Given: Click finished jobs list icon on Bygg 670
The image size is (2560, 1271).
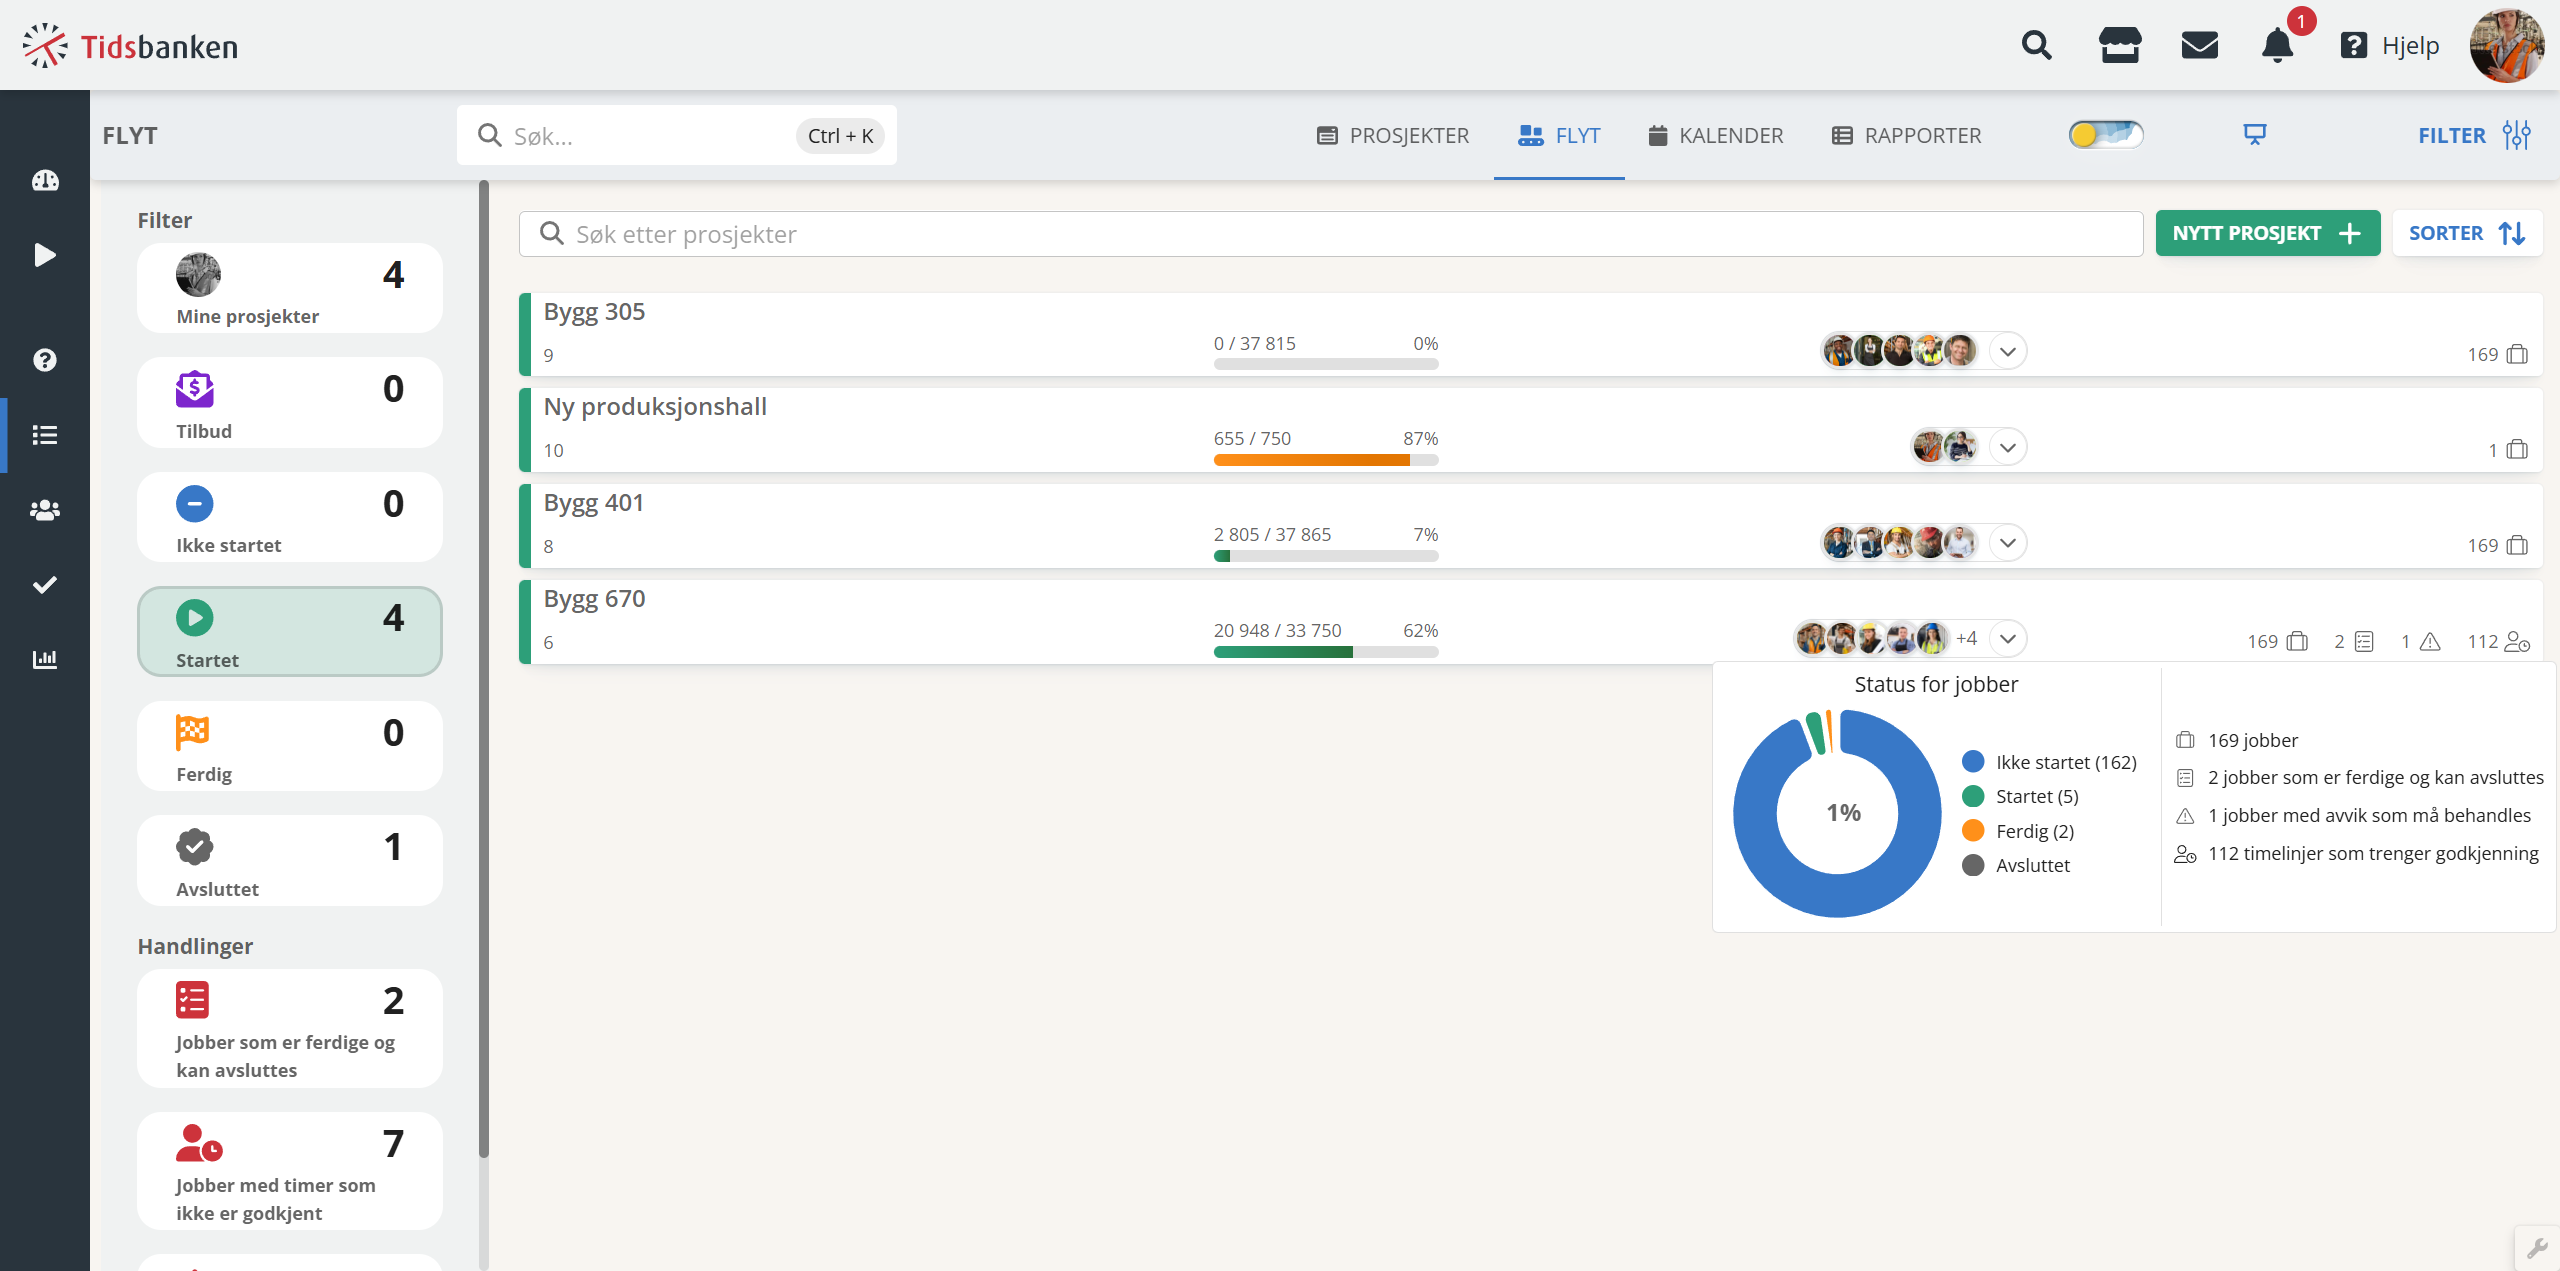Looking at the screenshot, I should [x=2364, y=642].
